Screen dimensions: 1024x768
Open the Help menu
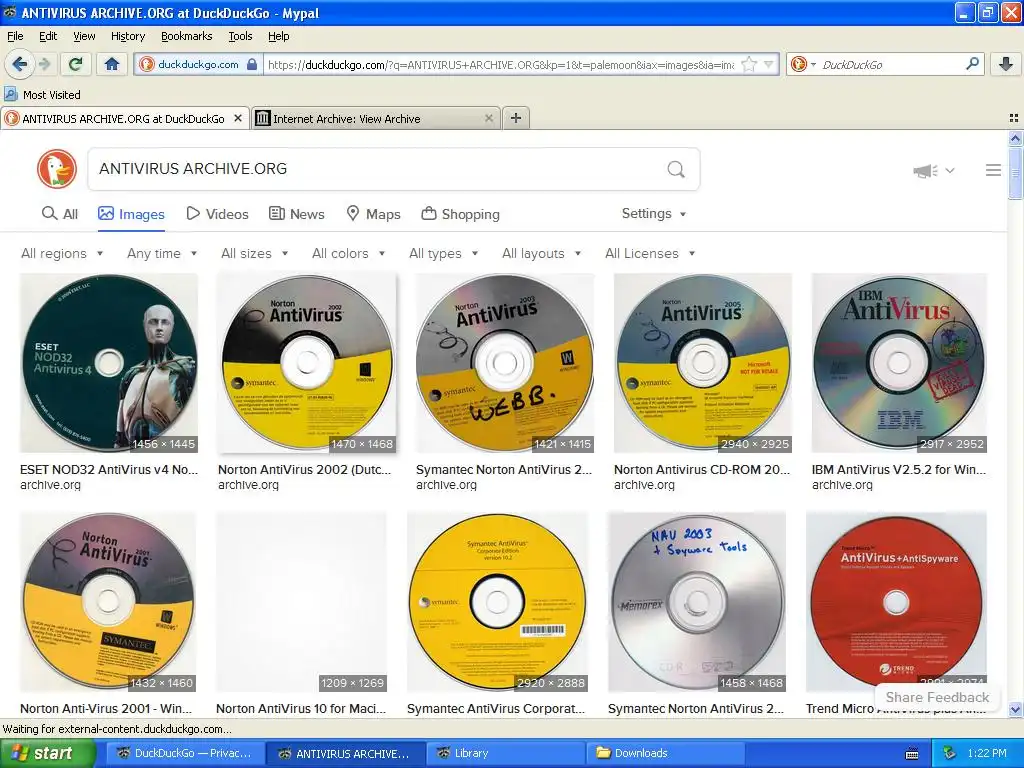click(278, 36)
